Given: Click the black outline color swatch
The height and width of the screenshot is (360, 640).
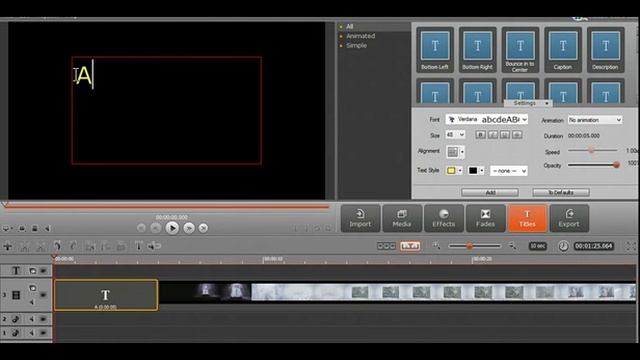Looking at the screenshot, I should pyautogui.click(x=473, y=171).
